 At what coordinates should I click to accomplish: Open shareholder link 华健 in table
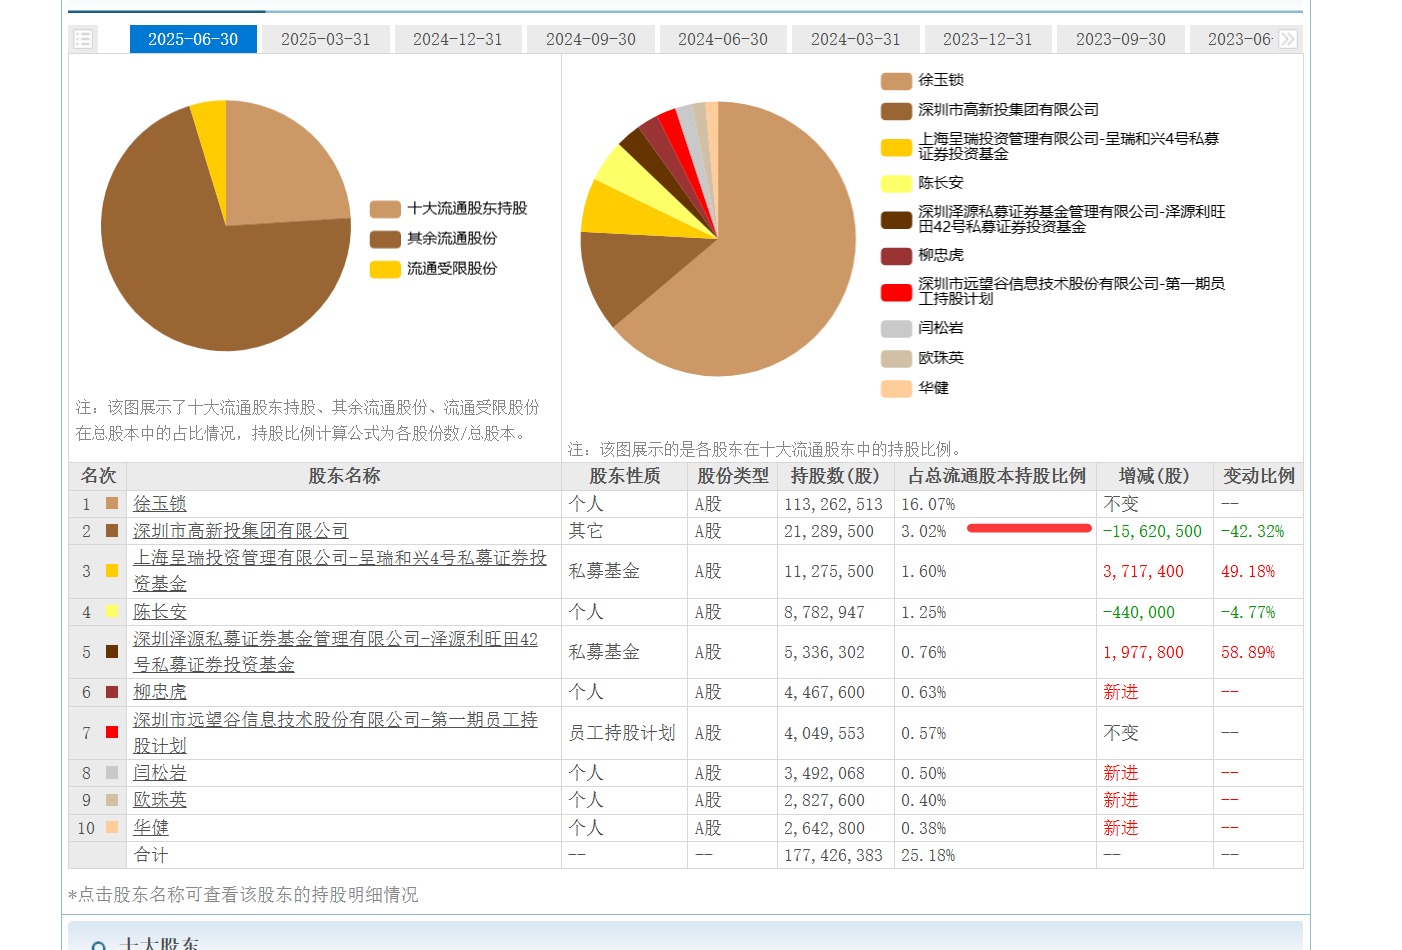pyautogui.click(x=151, y=828)
